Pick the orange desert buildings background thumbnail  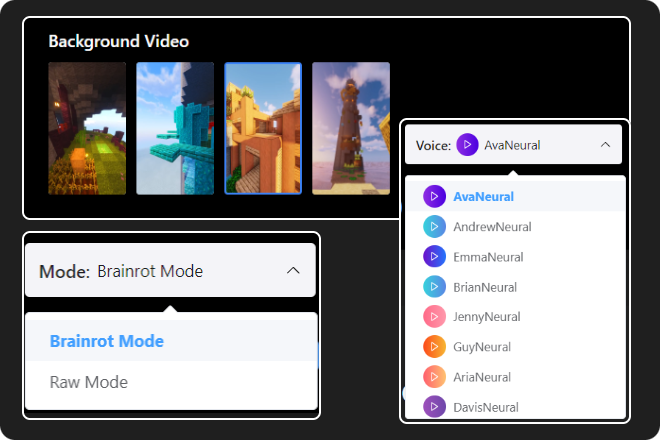tap(263, 128)
